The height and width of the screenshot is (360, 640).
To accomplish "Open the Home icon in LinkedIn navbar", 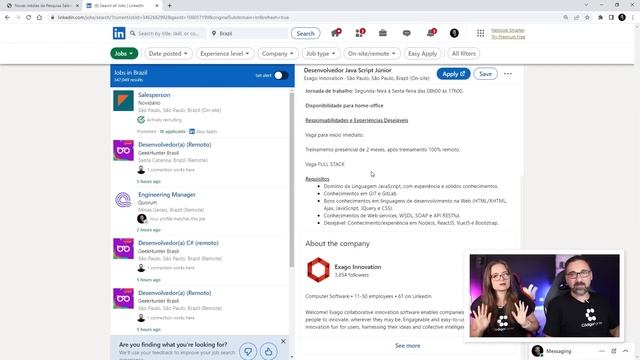I will (336, 33).
